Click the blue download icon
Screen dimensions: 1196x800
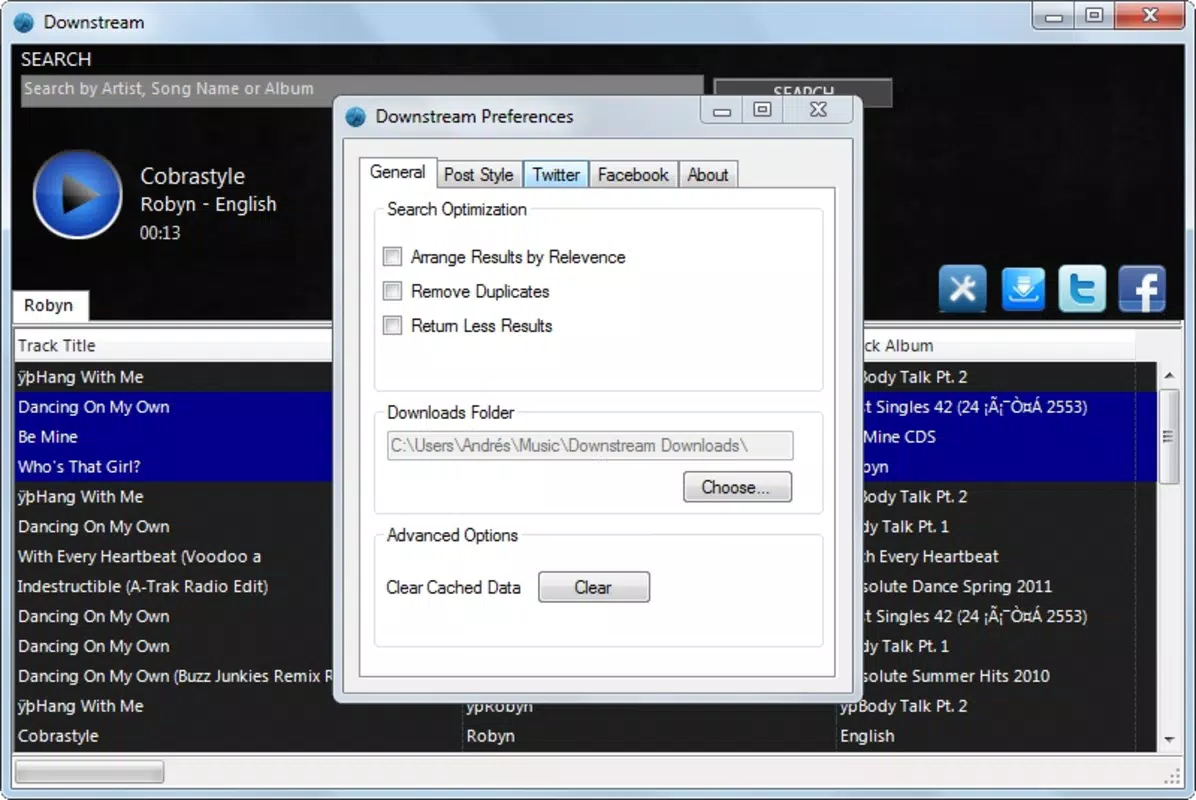click(x=1022, y=289)
